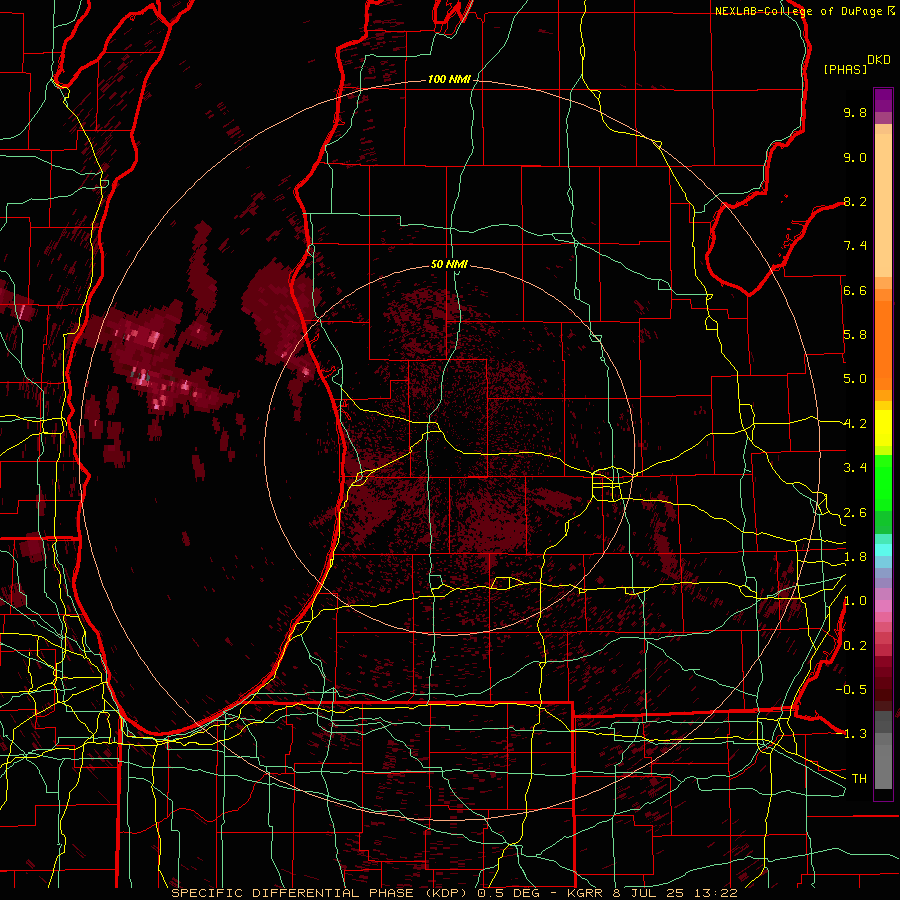Select the 7.4 scale value
Image resolution: width=900 pixels, height=900 pixels.
[x=855, y=246]
